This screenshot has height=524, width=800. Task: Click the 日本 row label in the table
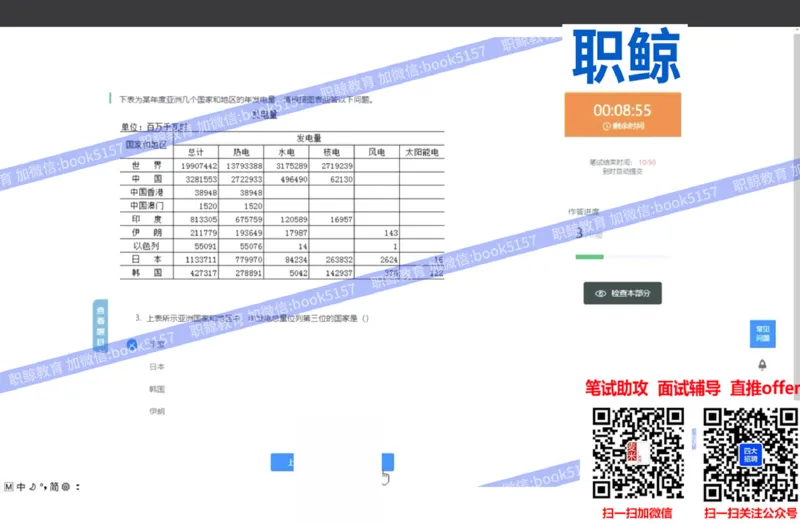coord(147,259)
